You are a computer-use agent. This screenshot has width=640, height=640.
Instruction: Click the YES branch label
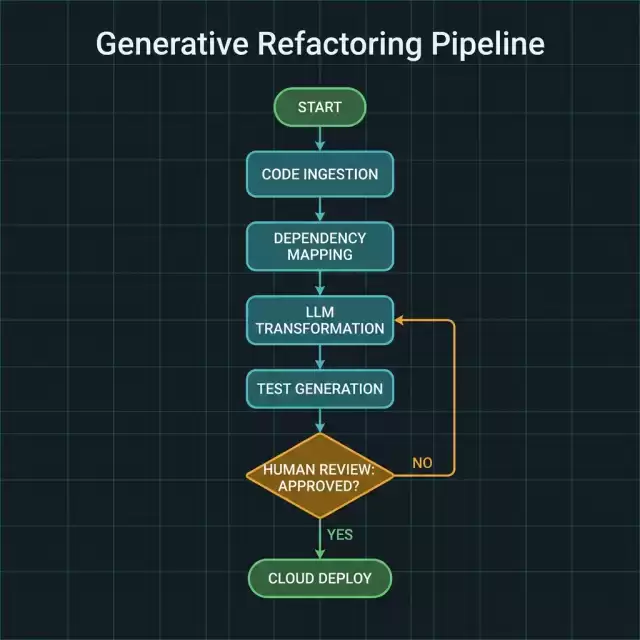pyautogui.click(x=340, y=535)
